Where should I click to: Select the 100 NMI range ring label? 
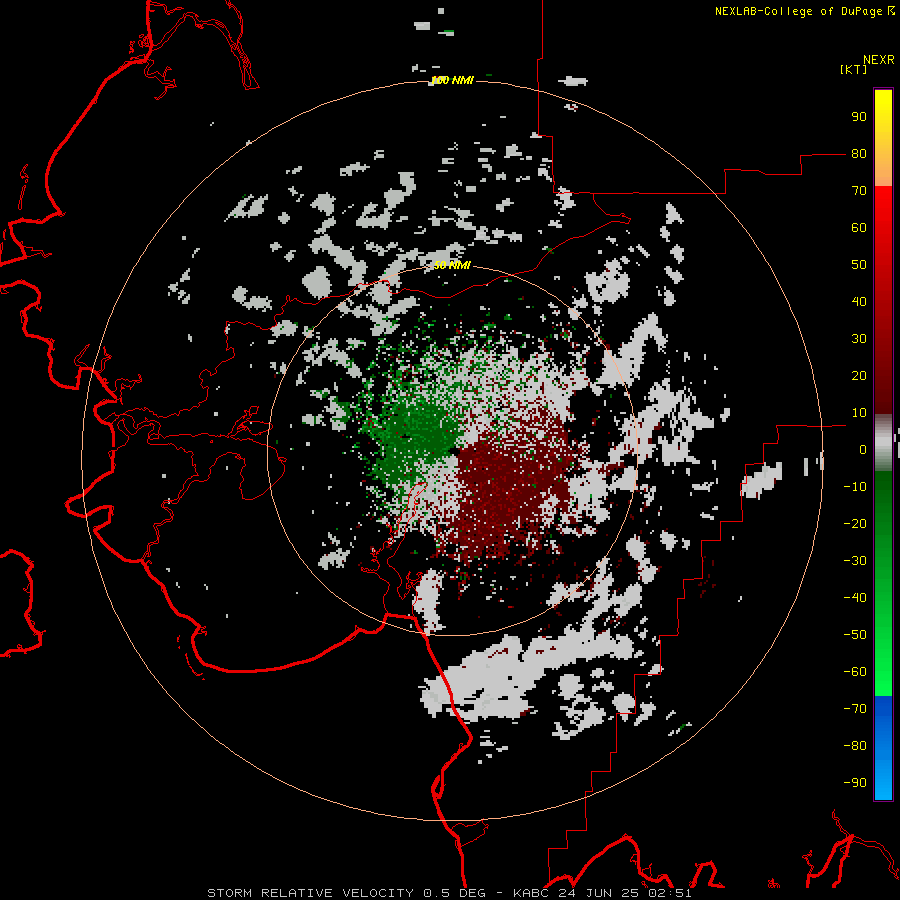pyautogui.click(x=452, y=80)
